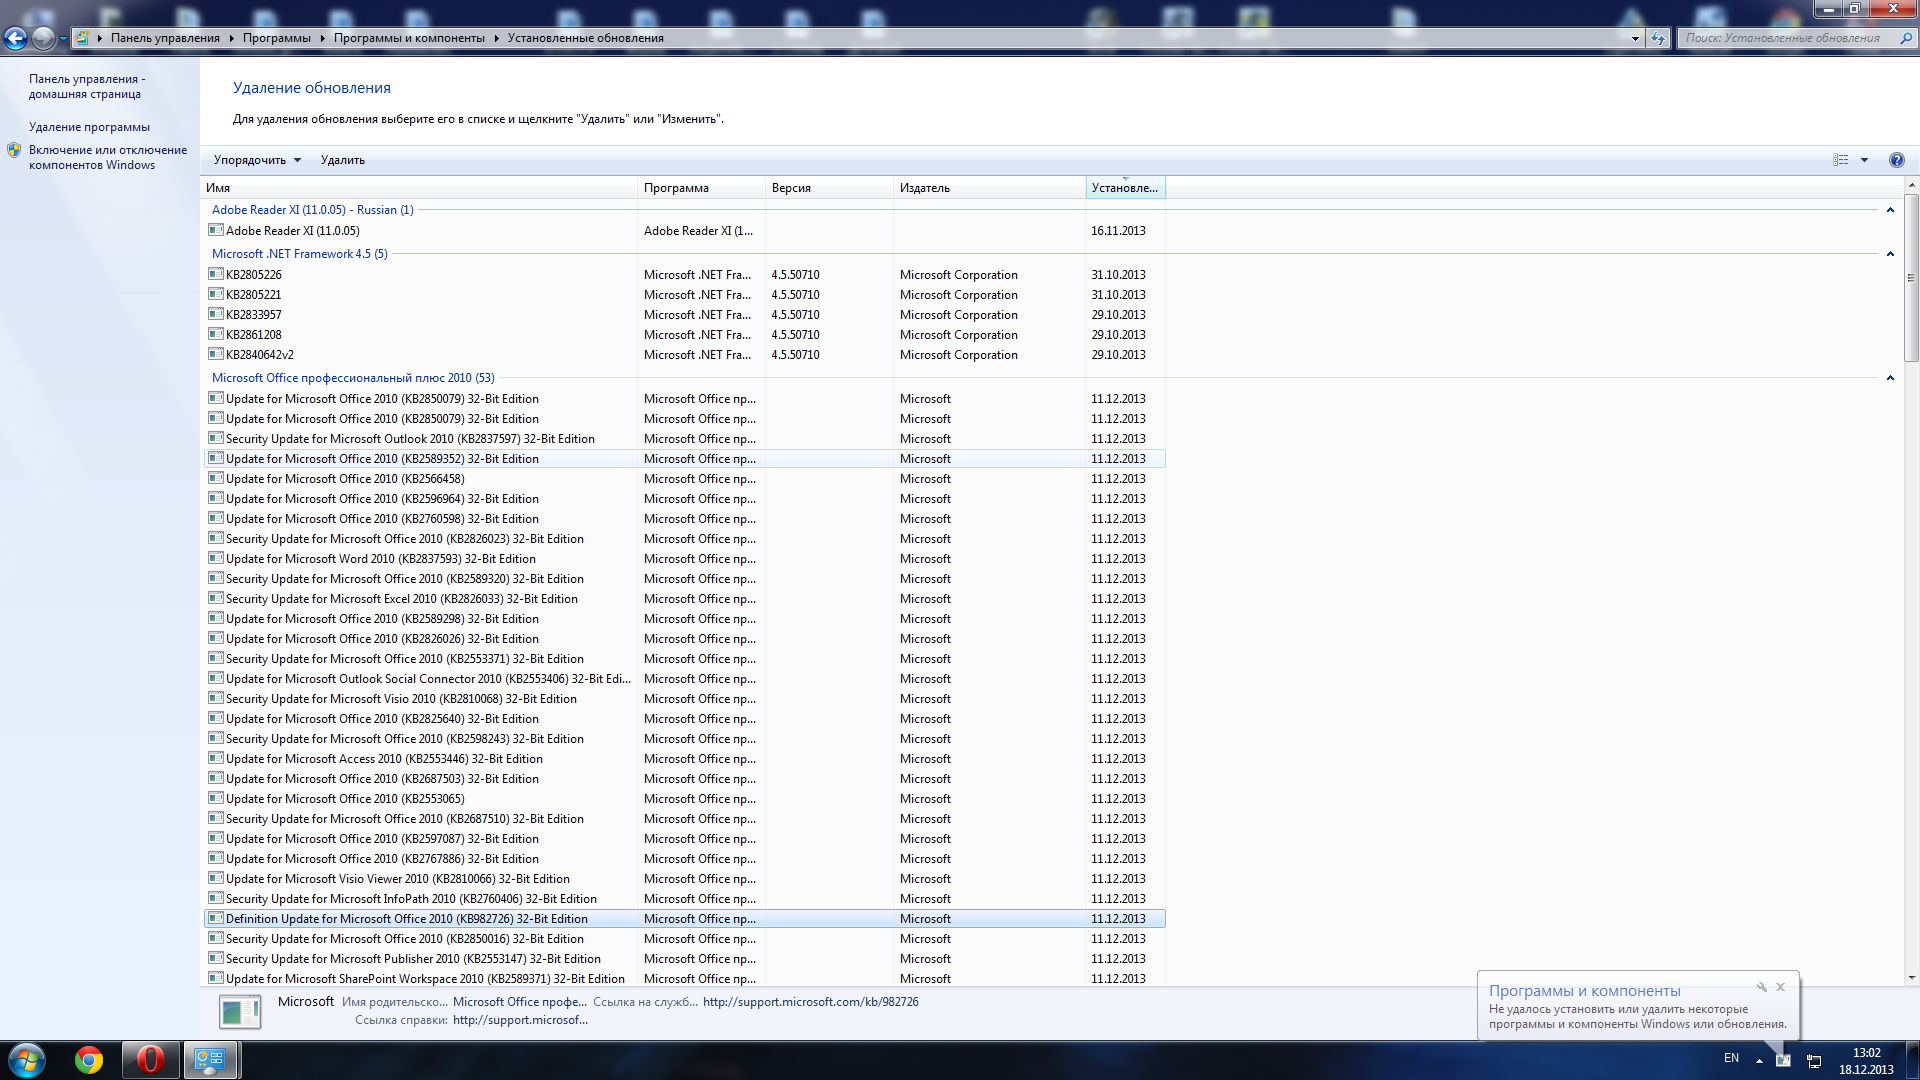Click Установленные обновления breadcrumb

click(585, 38)
